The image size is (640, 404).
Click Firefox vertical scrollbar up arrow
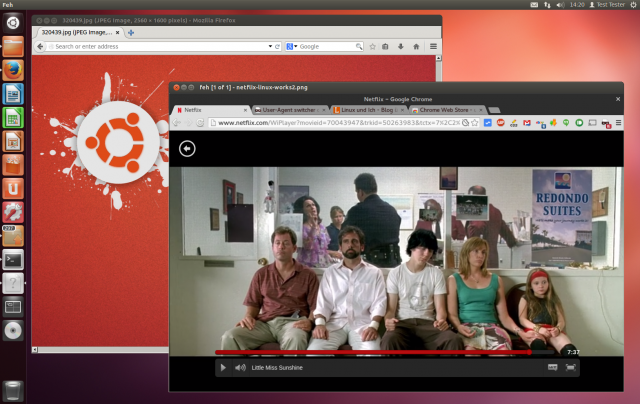(x=439, y=58)
